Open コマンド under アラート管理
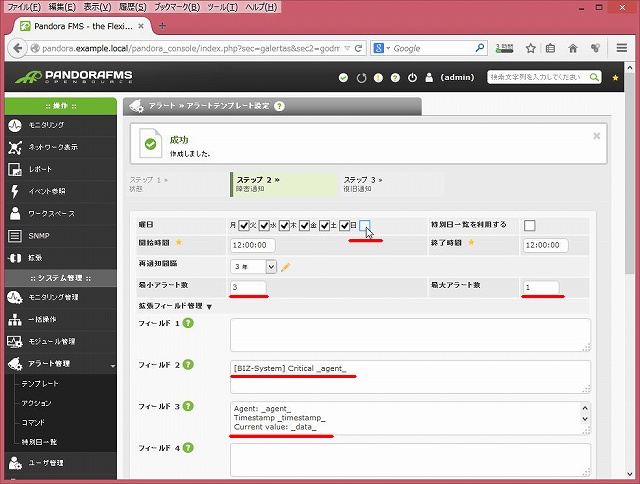The width and height of the screenshot is (640, 484). click(x=33, y=423)
